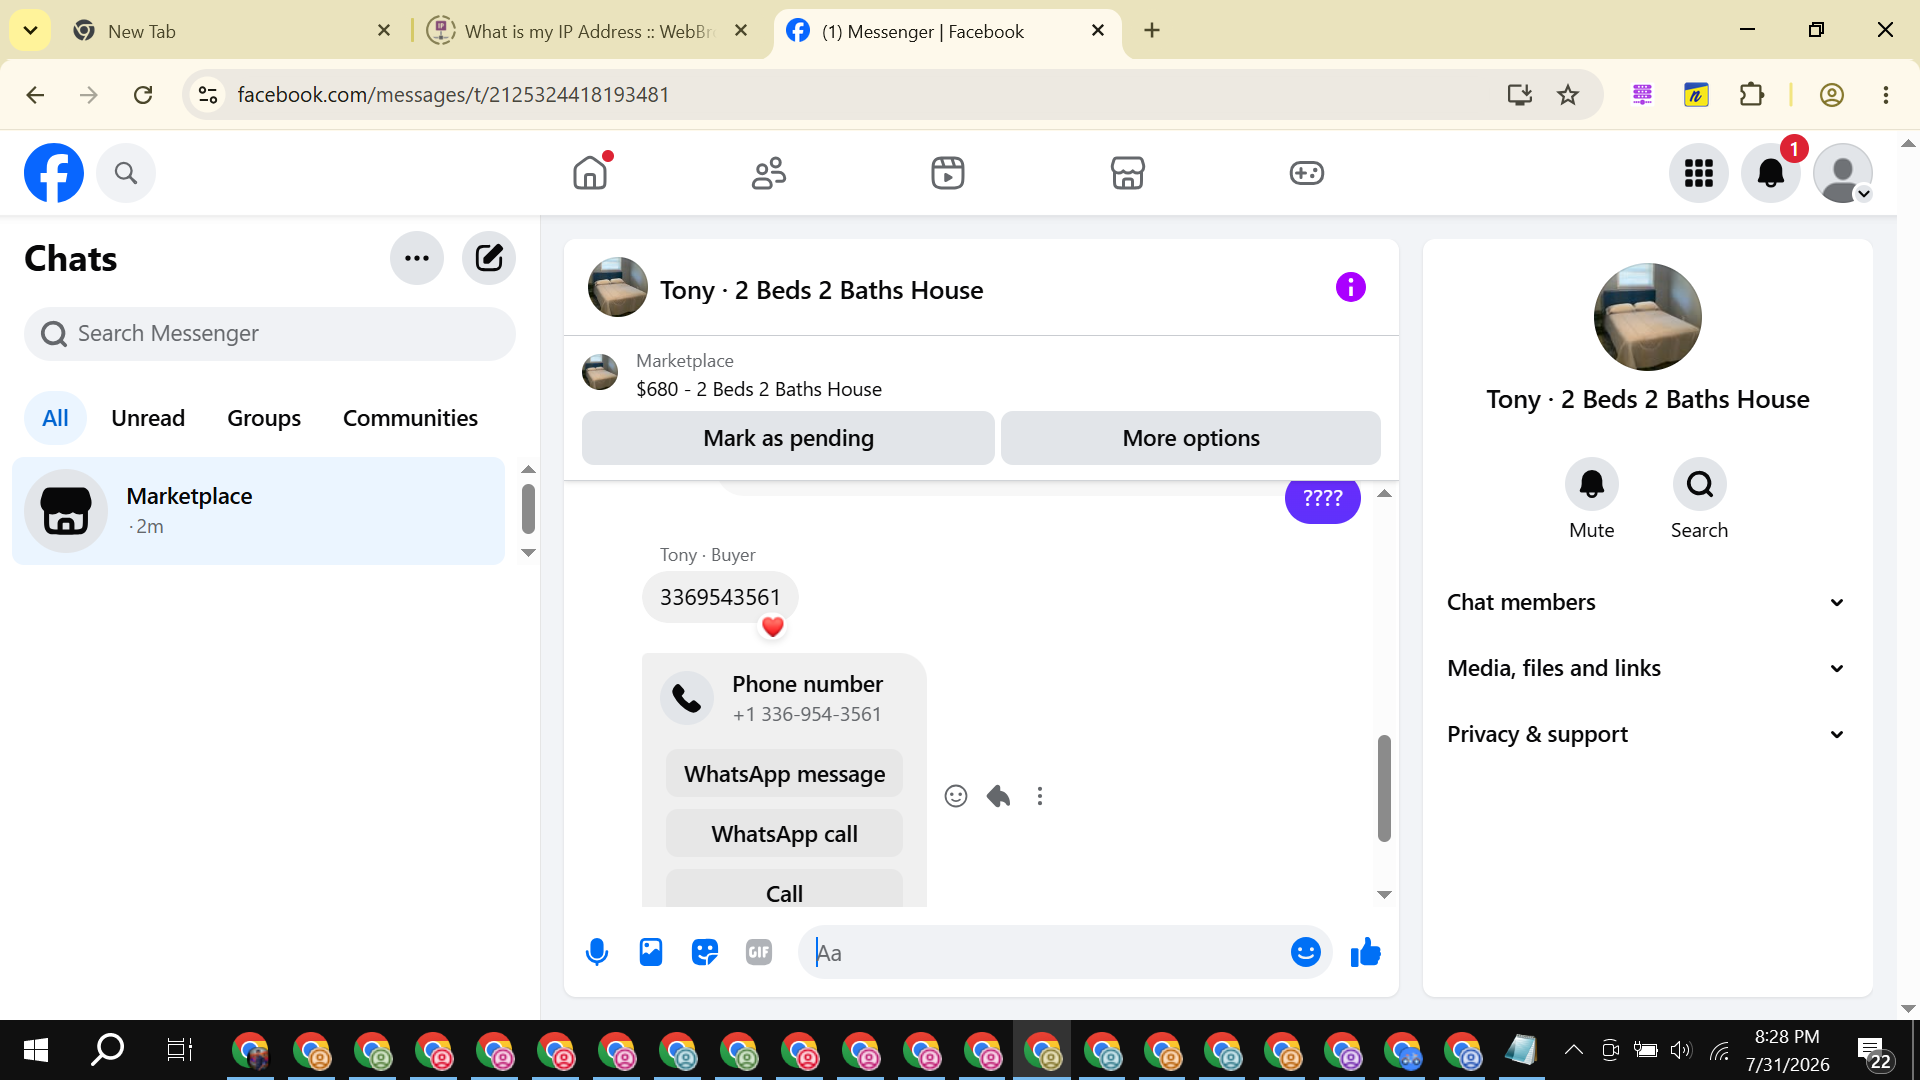Attach a photo file
Viewport: 1920px width, 1080px height.
pyautogui.click(x=651, y=953)
